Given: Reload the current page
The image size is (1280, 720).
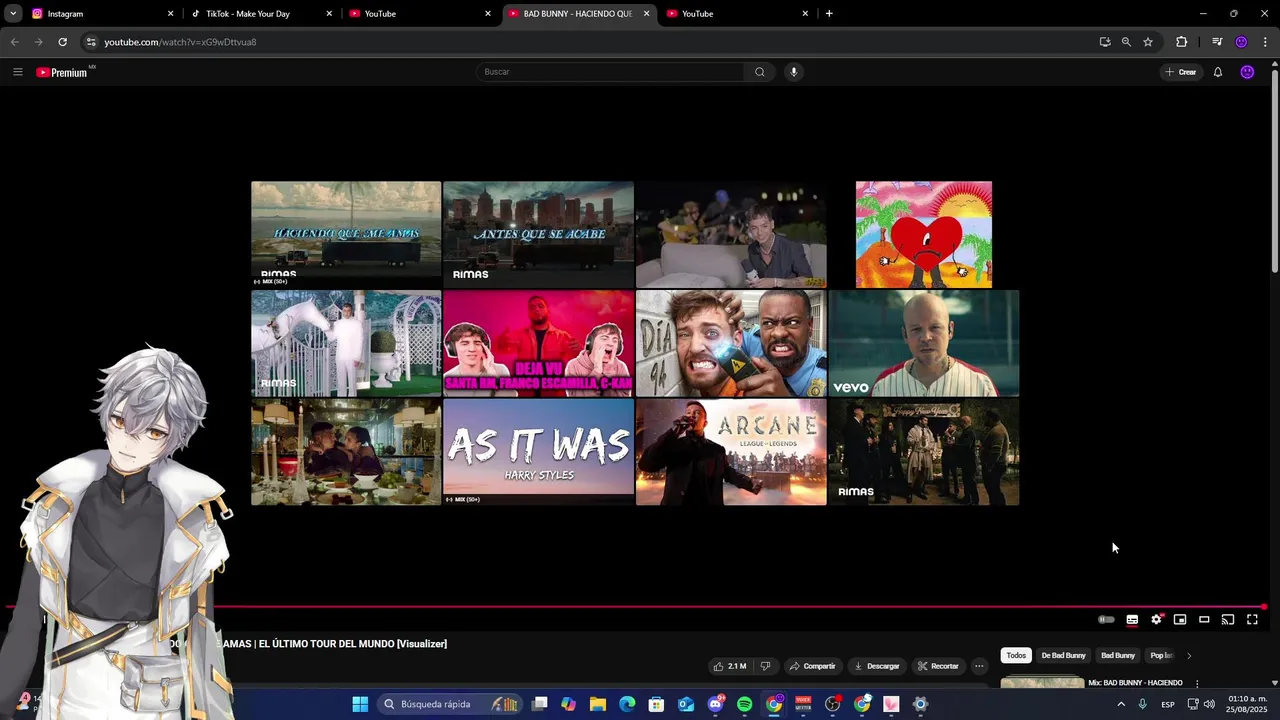Looking at the screenshot, I should 62,42.
